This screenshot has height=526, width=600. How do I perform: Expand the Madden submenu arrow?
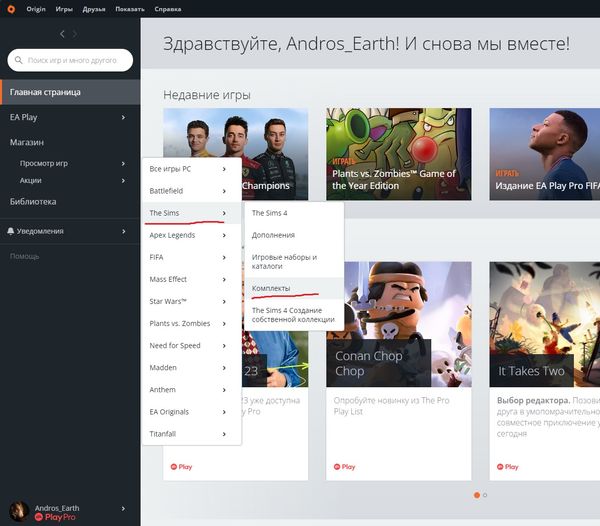(224, 368)
